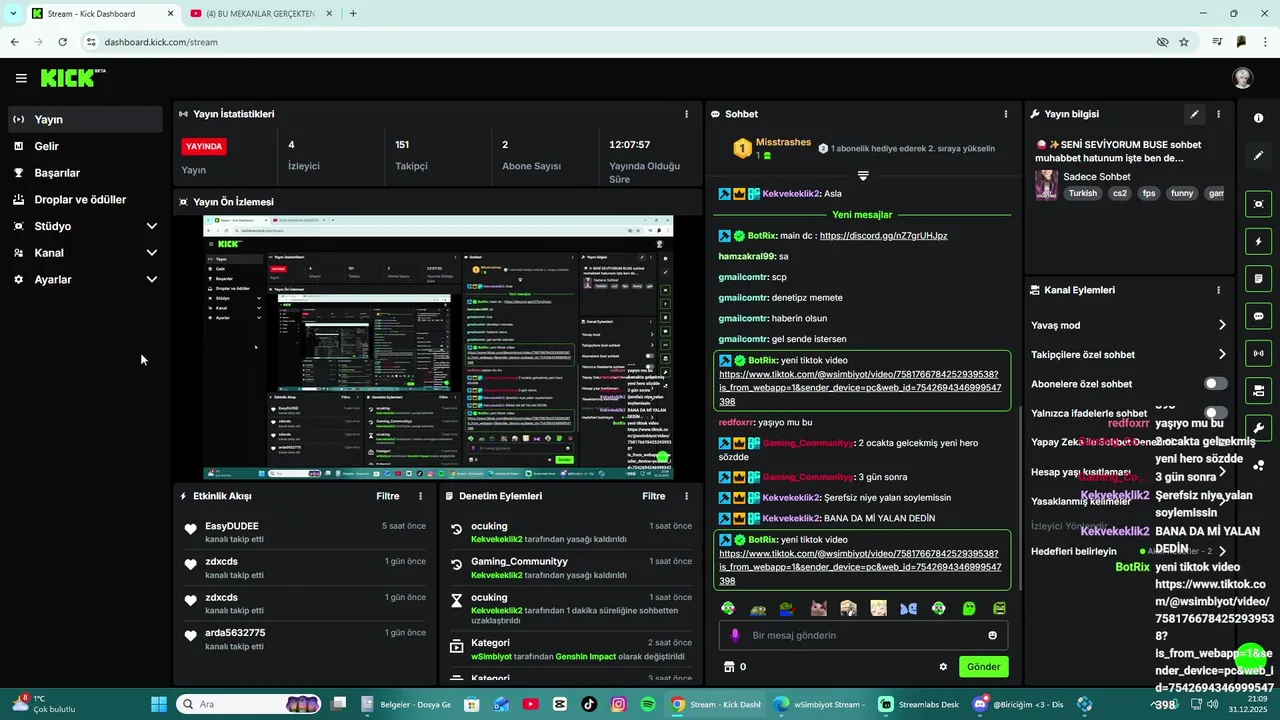The image size is (1280, 720).
Task: Reload the page
Action: click(62, 42)
